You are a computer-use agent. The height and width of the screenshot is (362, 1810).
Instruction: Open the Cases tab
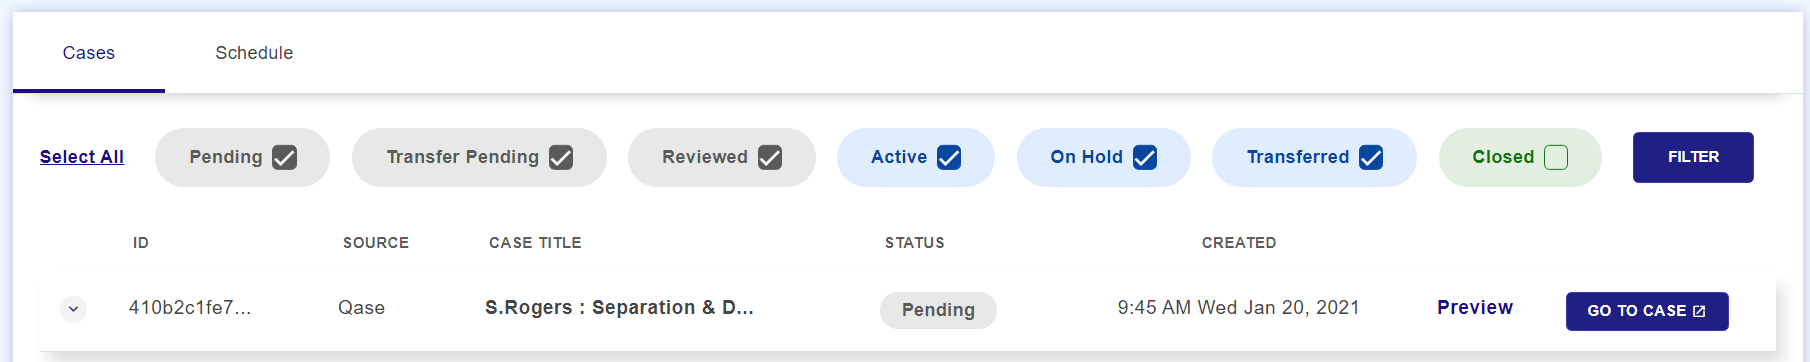tap(89, 53)
